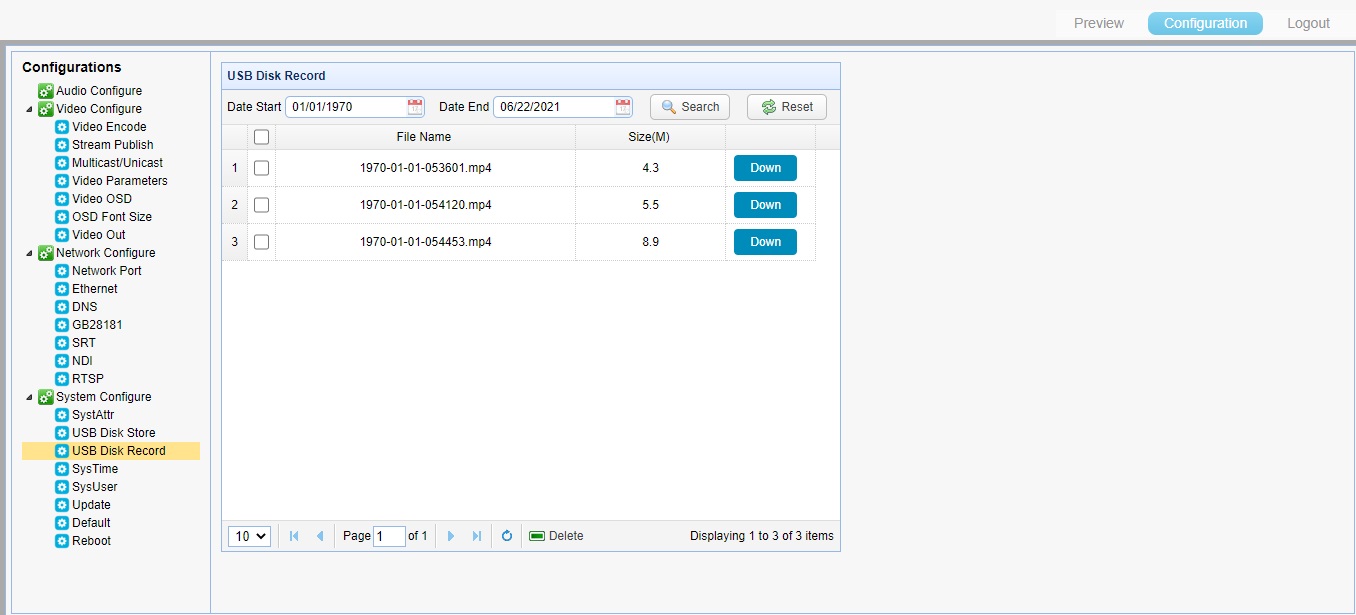The width and height of the screenshot is (1356, 615).
Task: Toggle the select-all checkbox in header
Action: 262,137
